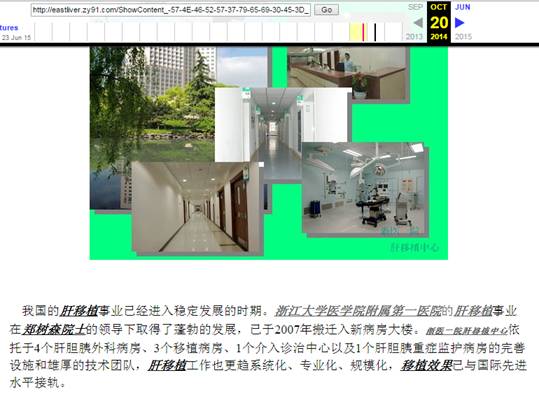The height and width of the screenshot is (395, 539).
Task: Click the previous capture left arrow
Action: [x=418, y=23]
